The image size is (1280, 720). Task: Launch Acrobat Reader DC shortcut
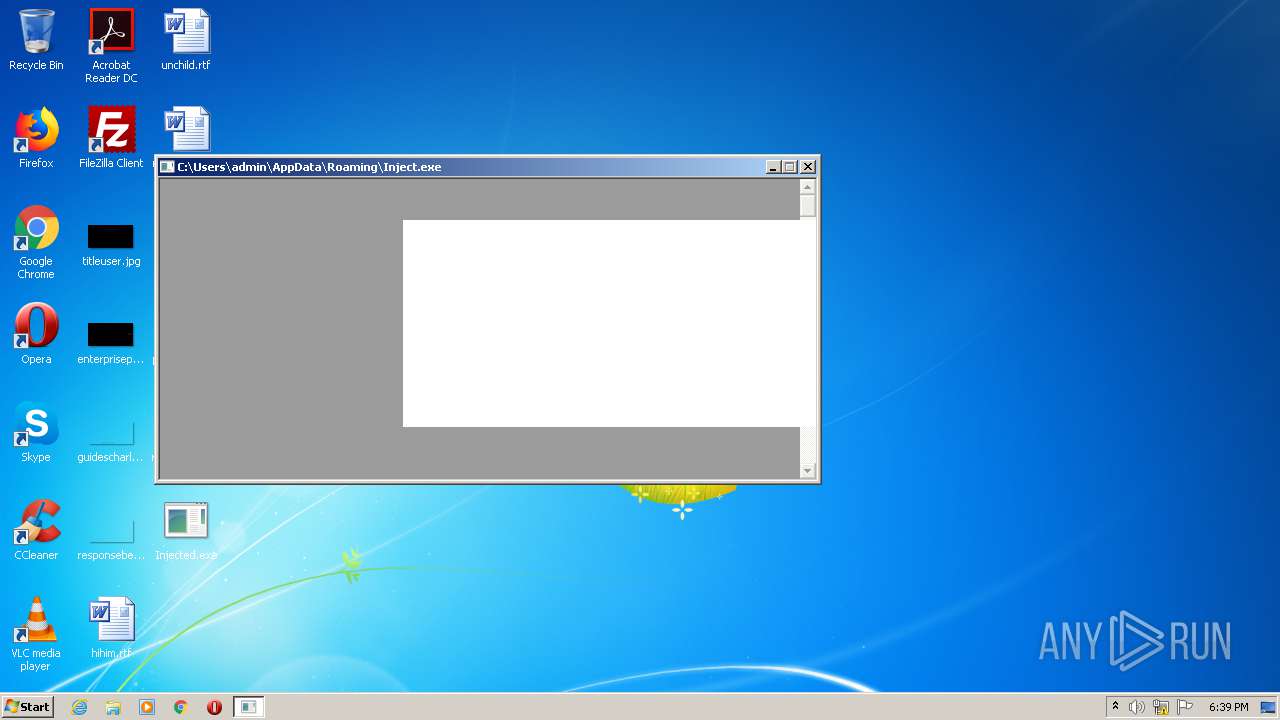111,46
